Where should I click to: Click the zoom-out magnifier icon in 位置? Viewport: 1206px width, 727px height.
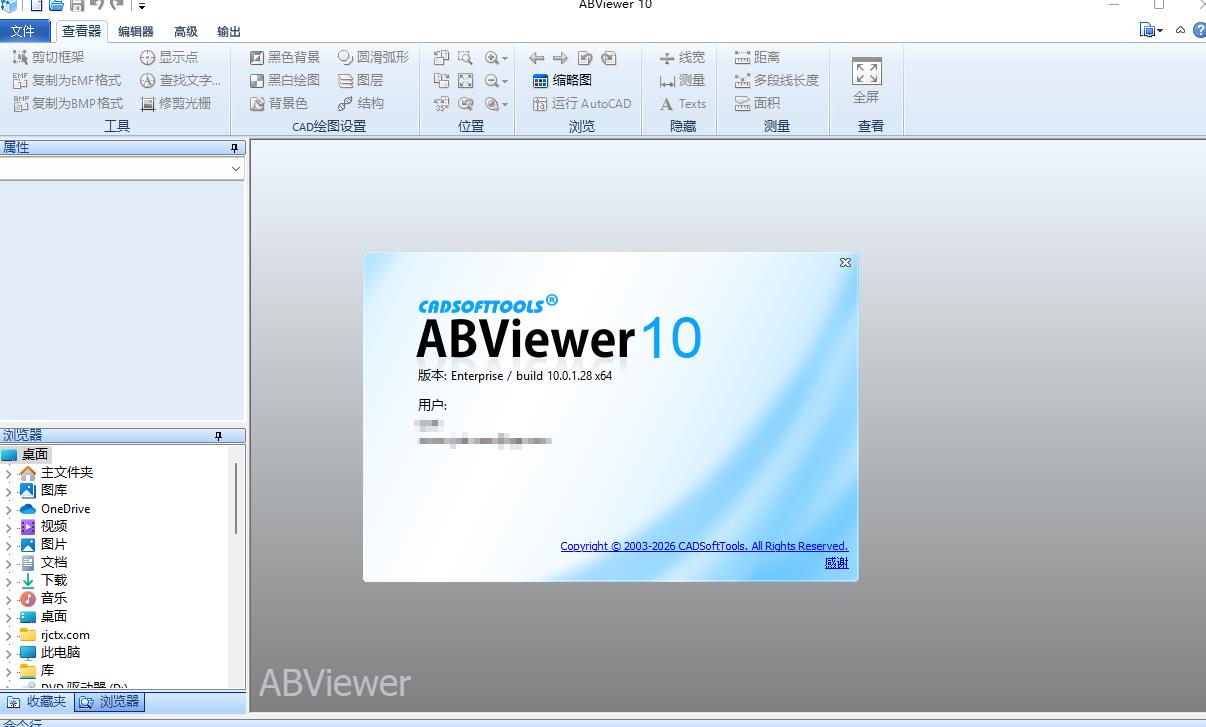491,81
